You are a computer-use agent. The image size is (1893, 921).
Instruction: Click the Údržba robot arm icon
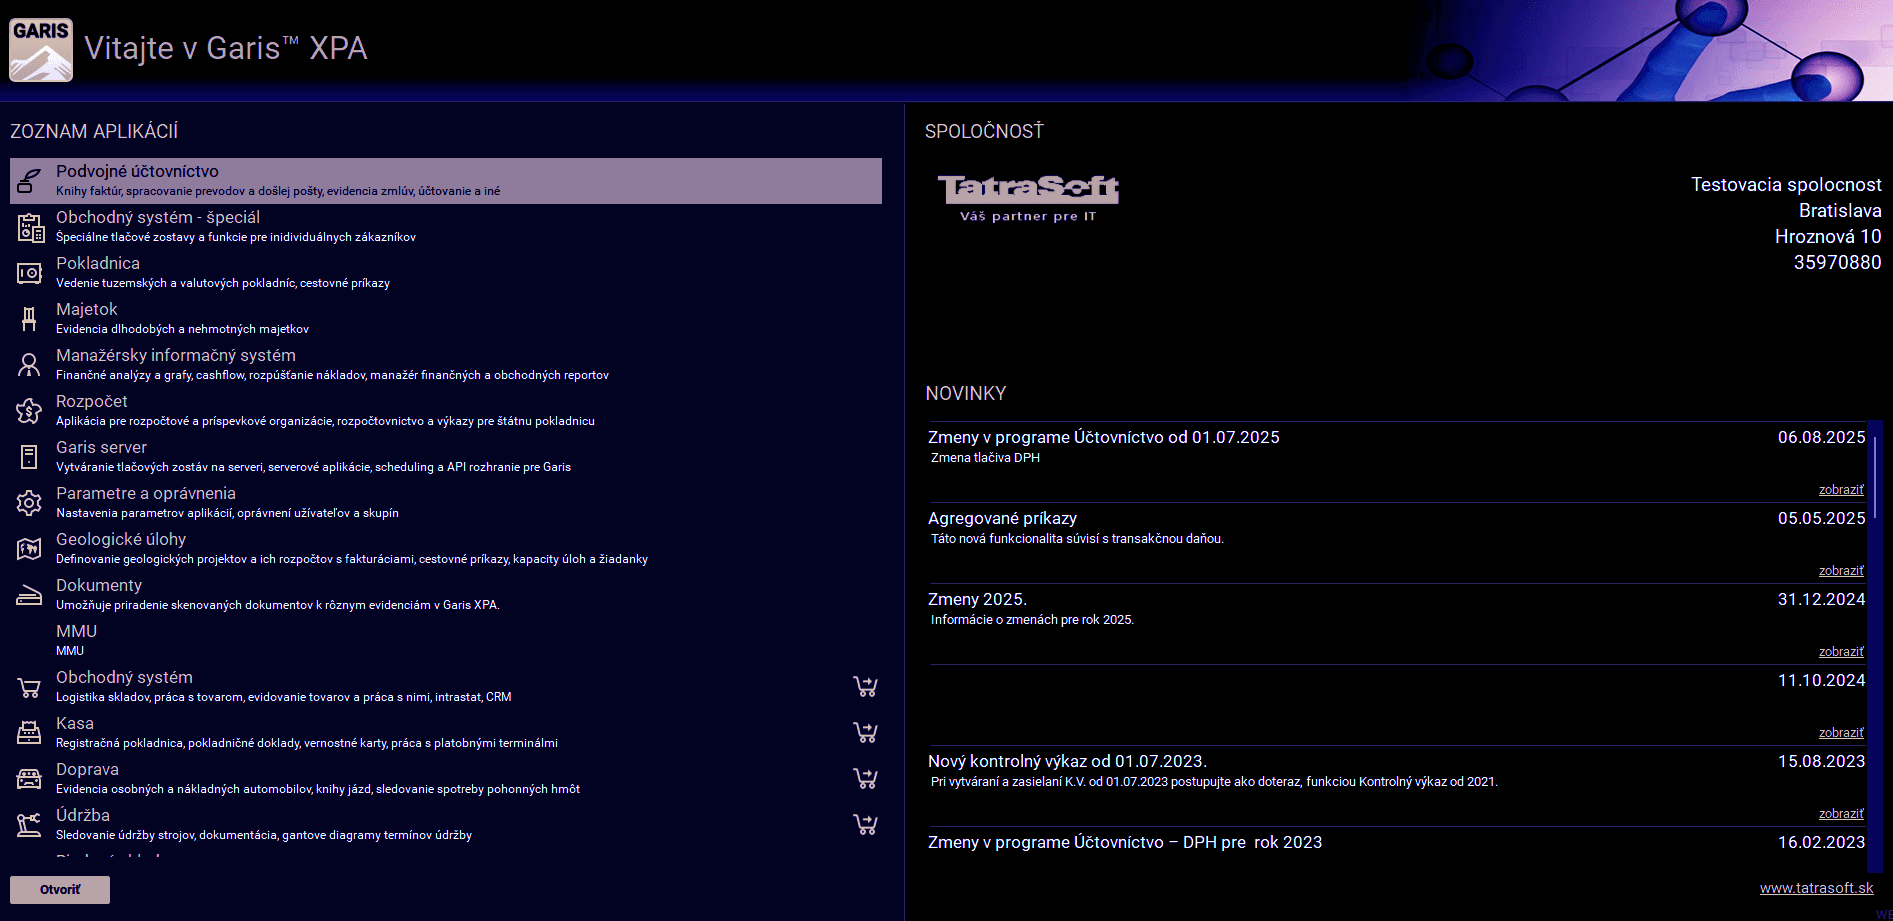(29, 824)
